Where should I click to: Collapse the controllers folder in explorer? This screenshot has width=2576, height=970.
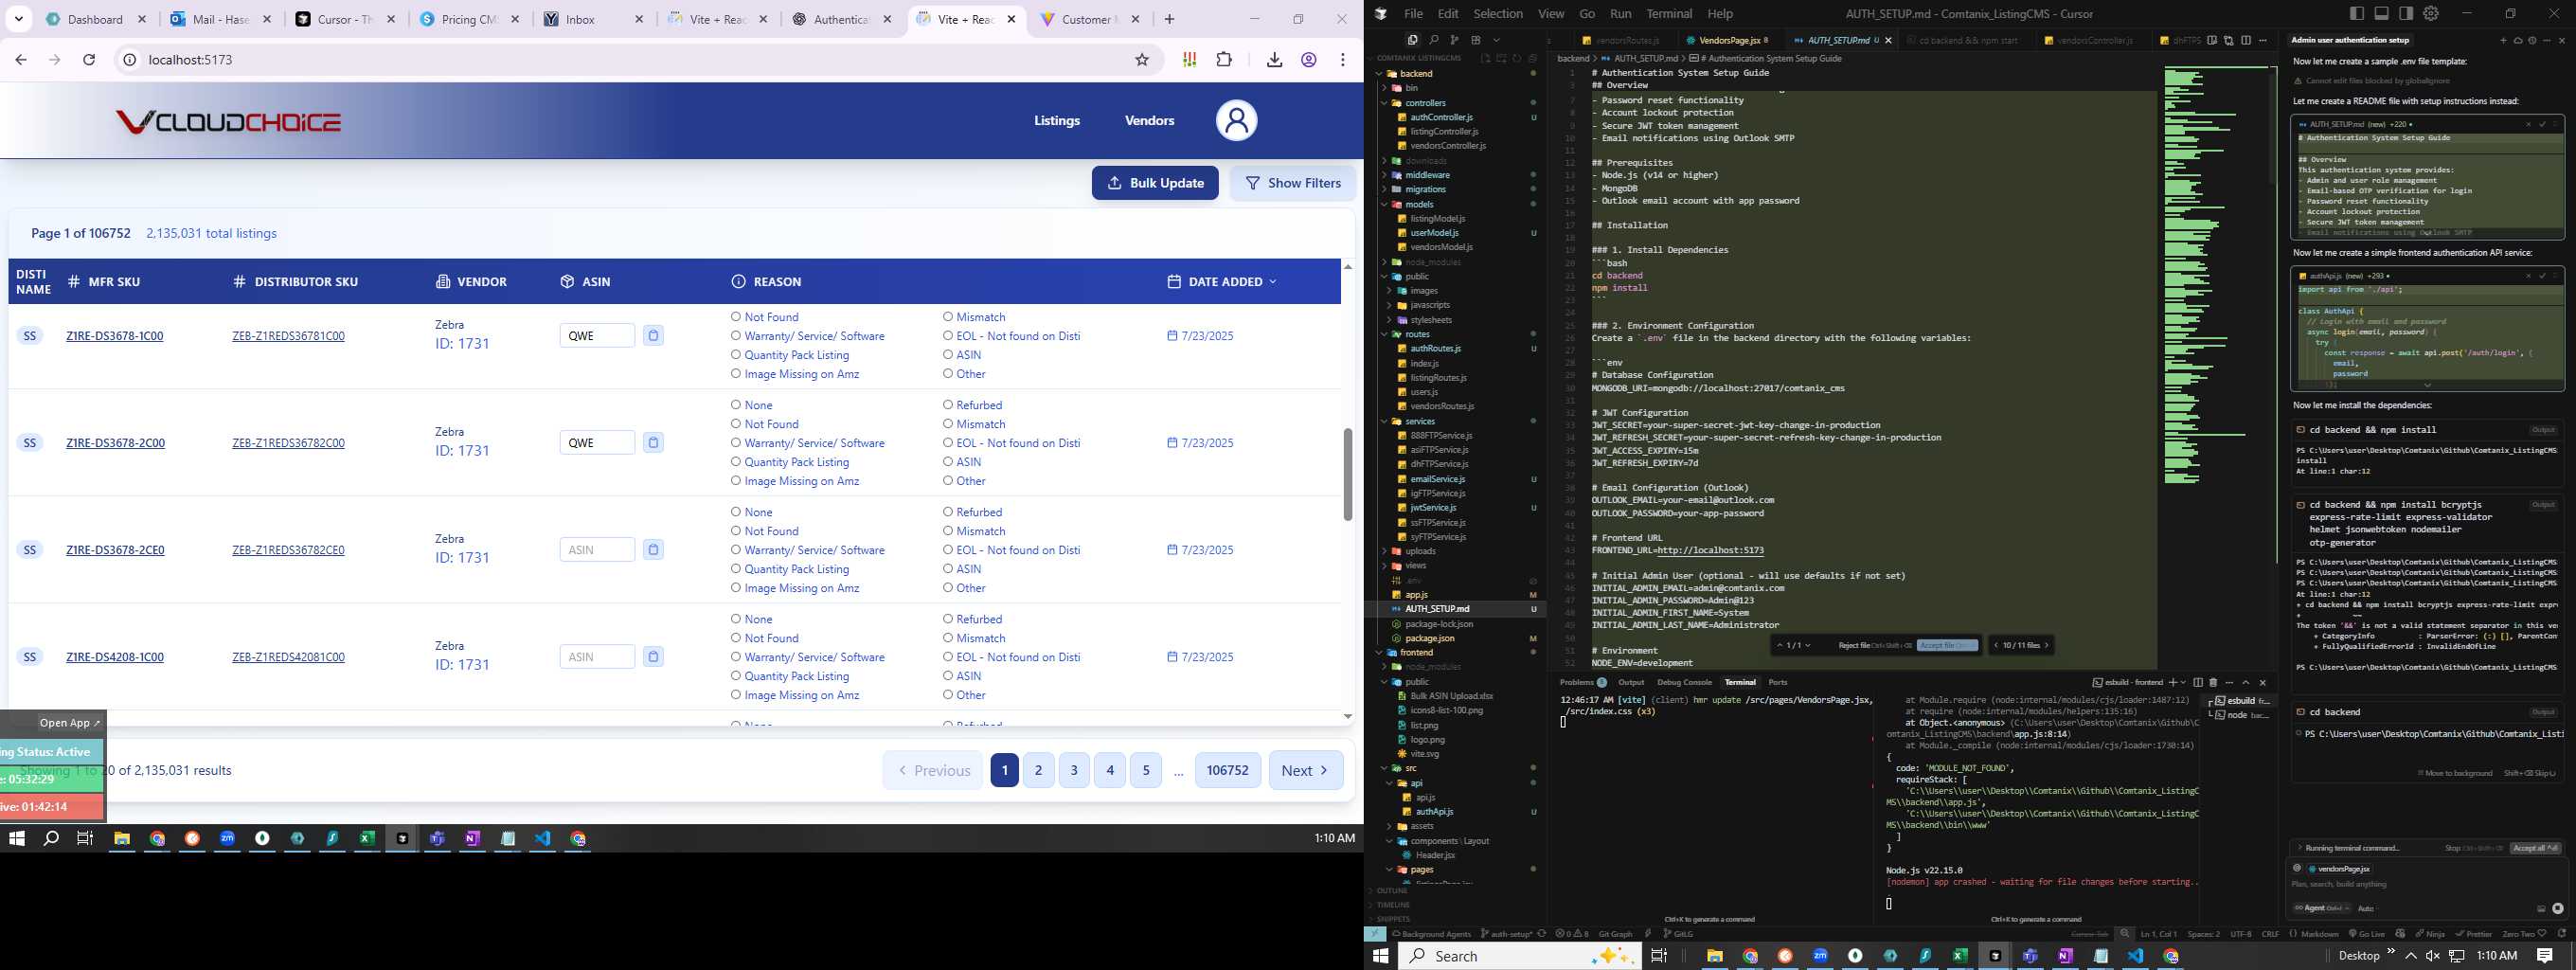1385,103
